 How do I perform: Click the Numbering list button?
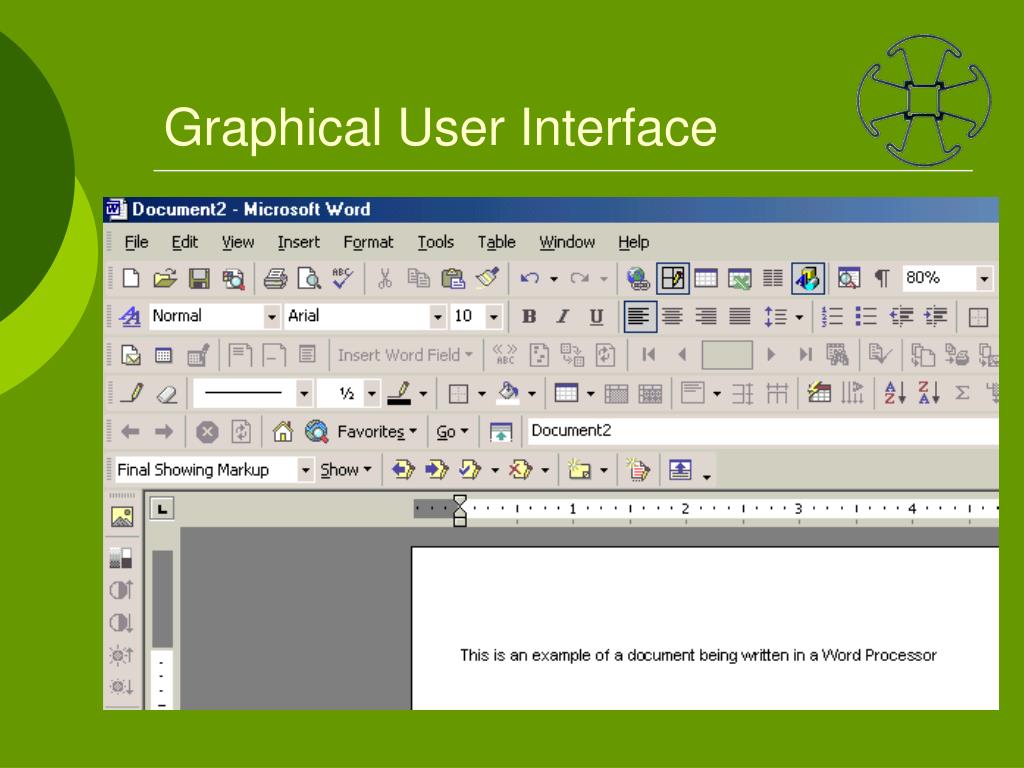pos(832,317)
